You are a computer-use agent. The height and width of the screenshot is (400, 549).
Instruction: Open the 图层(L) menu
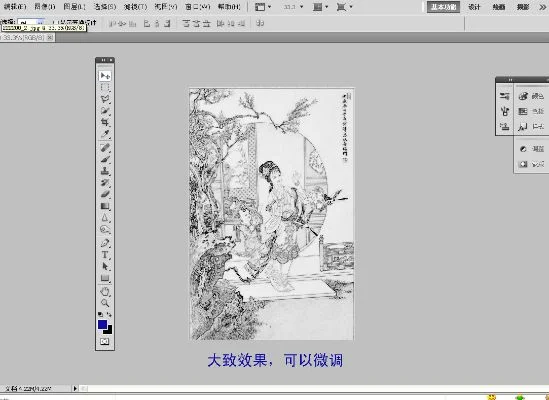[x=74, y=7]
